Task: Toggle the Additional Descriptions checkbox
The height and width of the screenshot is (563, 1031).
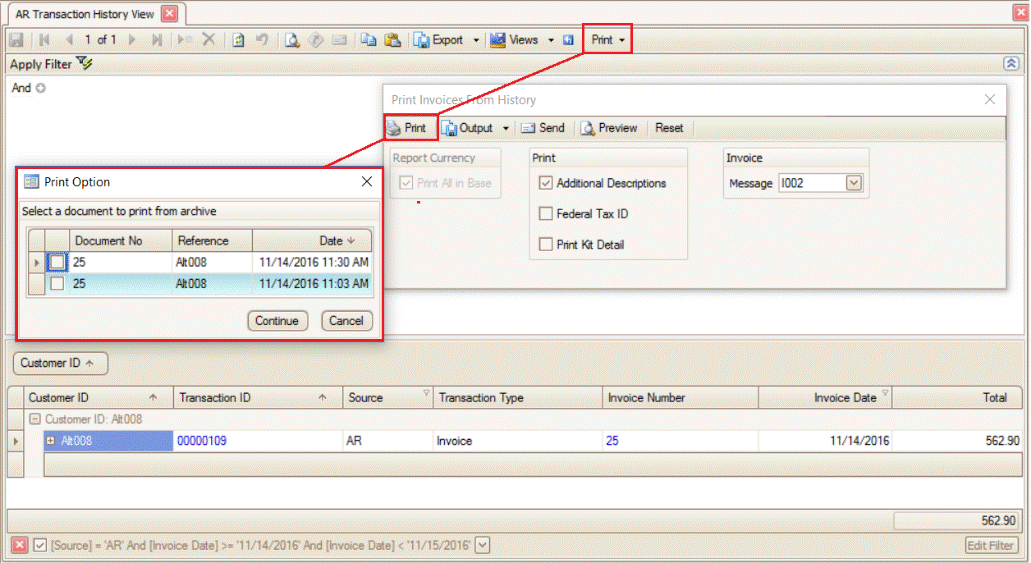Action: click(x=546, y=183)
